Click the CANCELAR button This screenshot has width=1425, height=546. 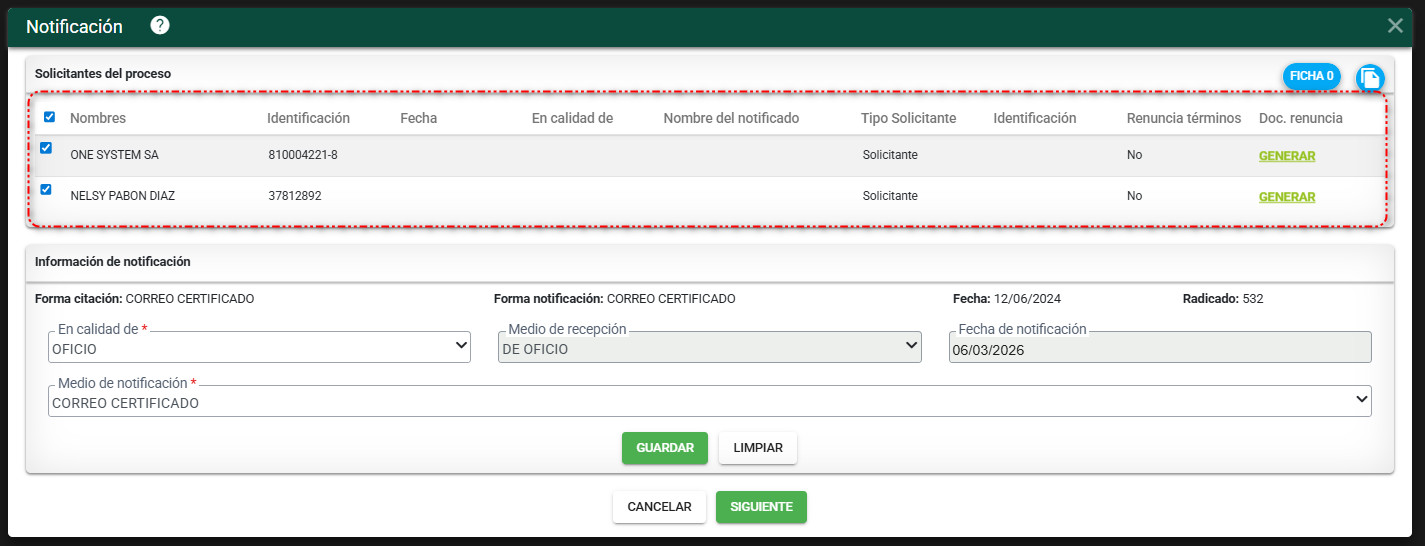coord(659,507)
